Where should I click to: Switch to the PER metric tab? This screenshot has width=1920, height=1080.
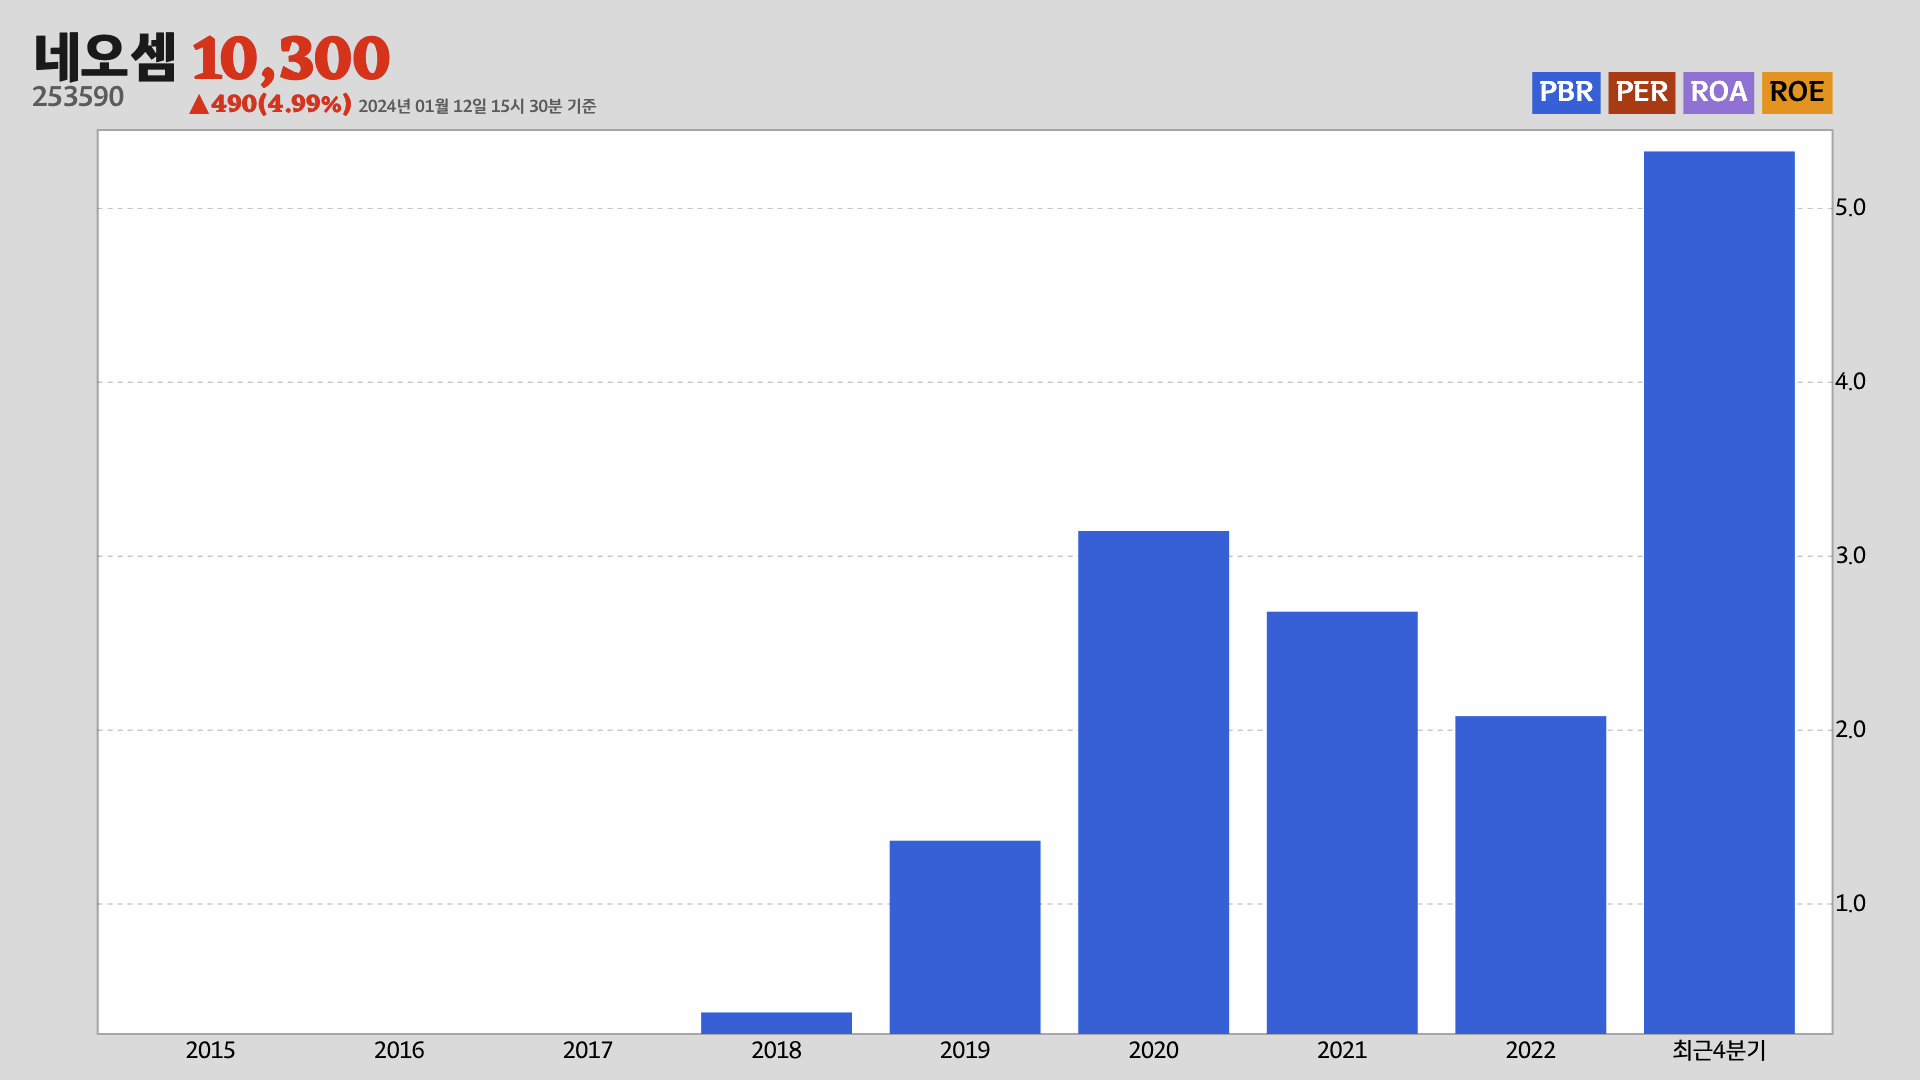[x=1641, y=92]
